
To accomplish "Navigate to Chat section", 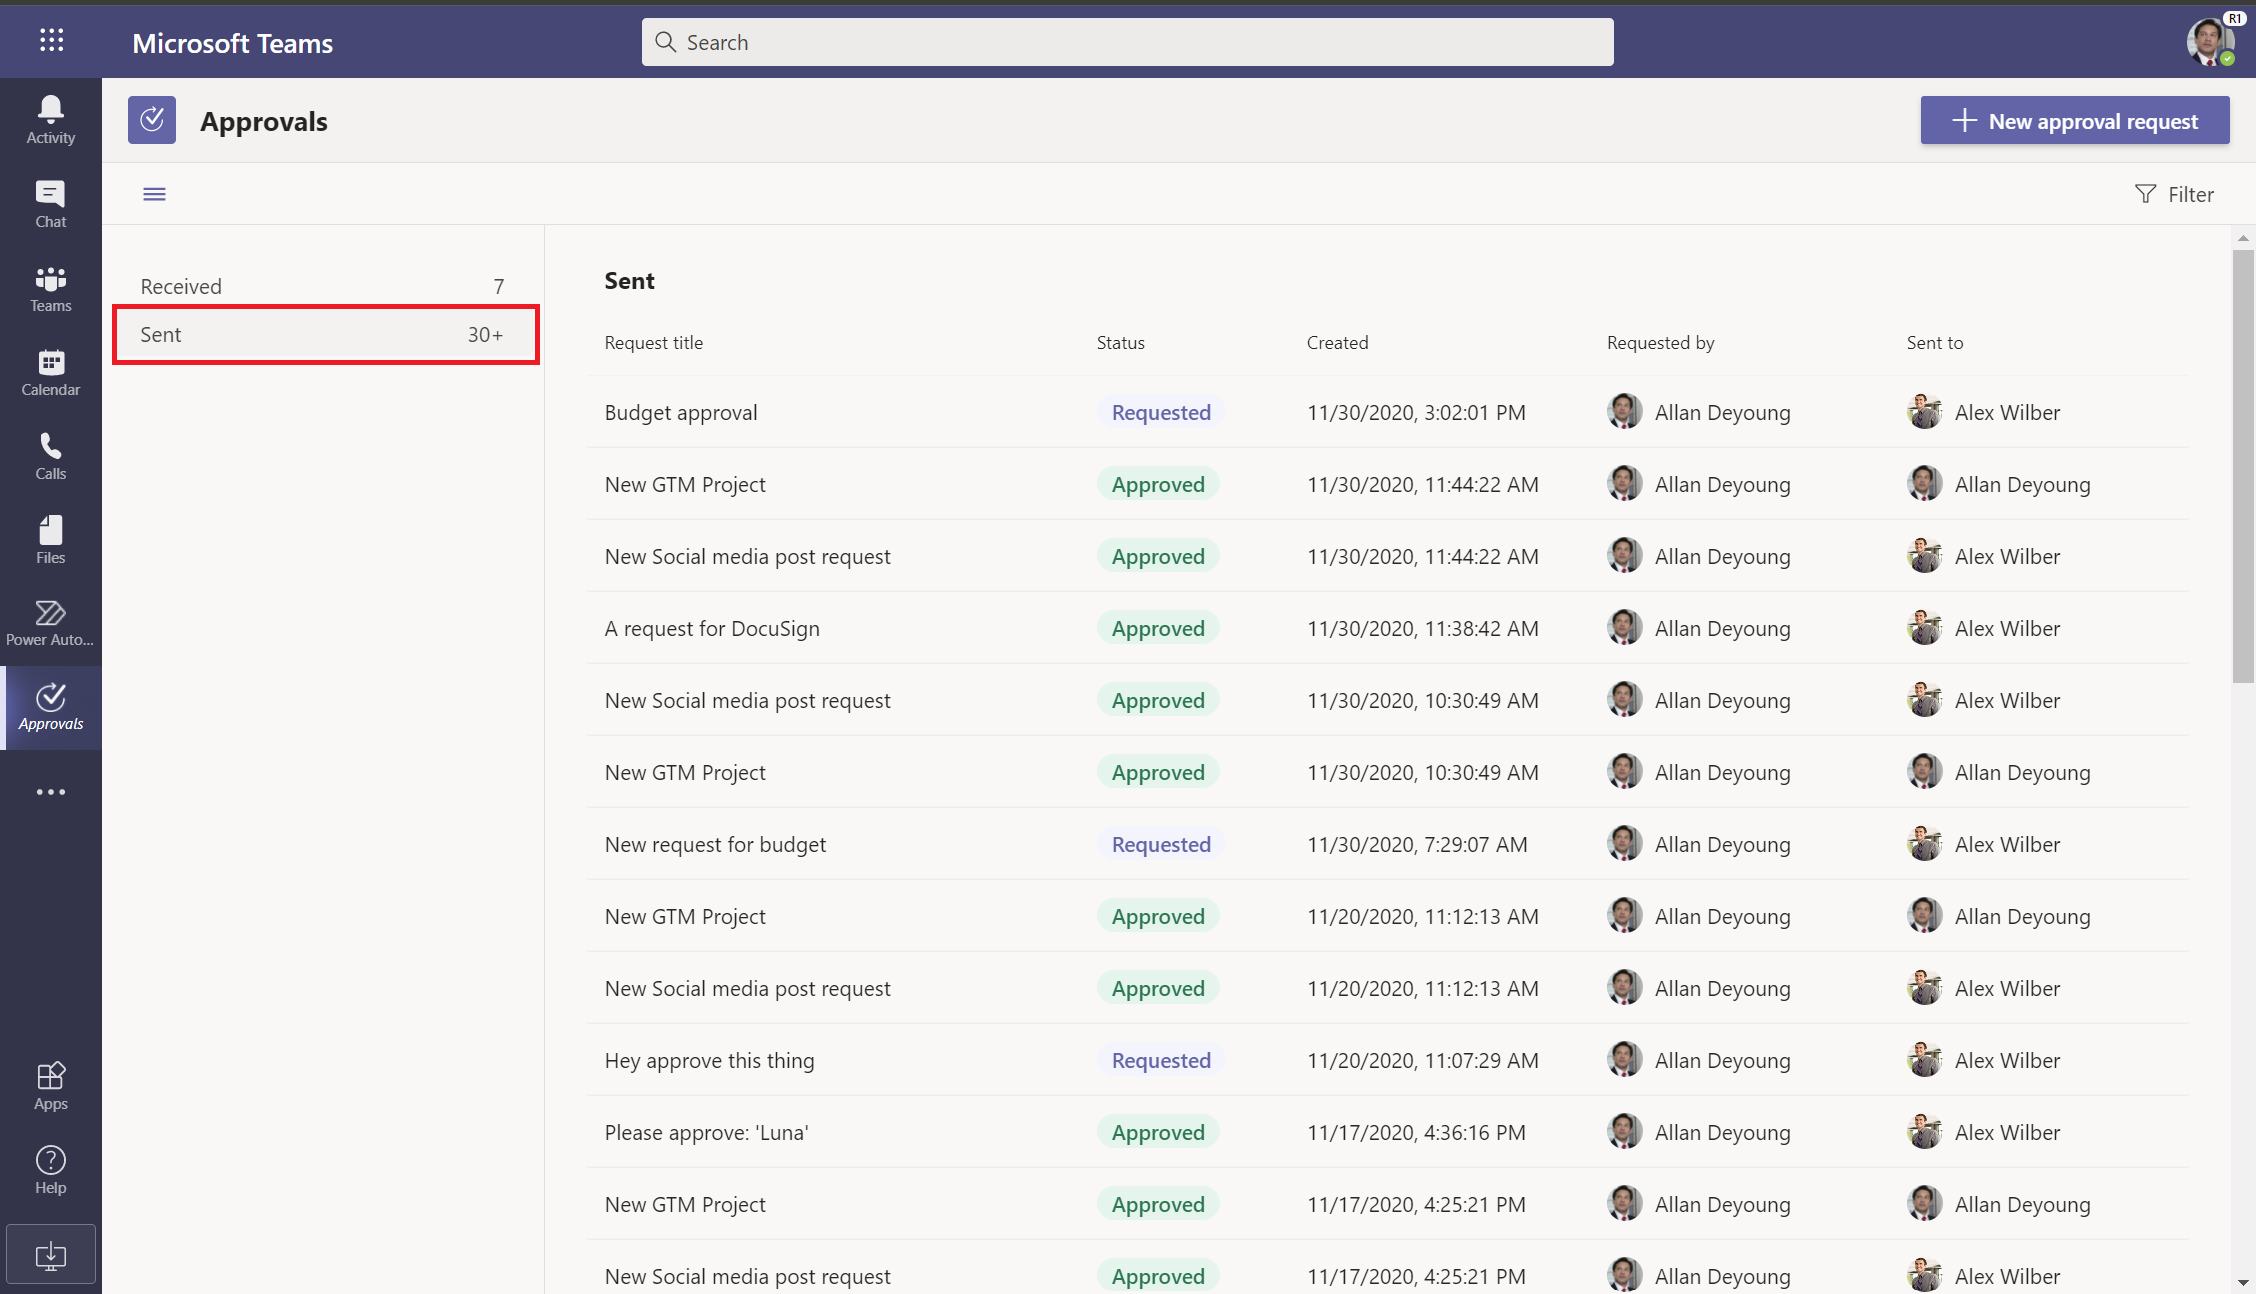I will (50, 203).
